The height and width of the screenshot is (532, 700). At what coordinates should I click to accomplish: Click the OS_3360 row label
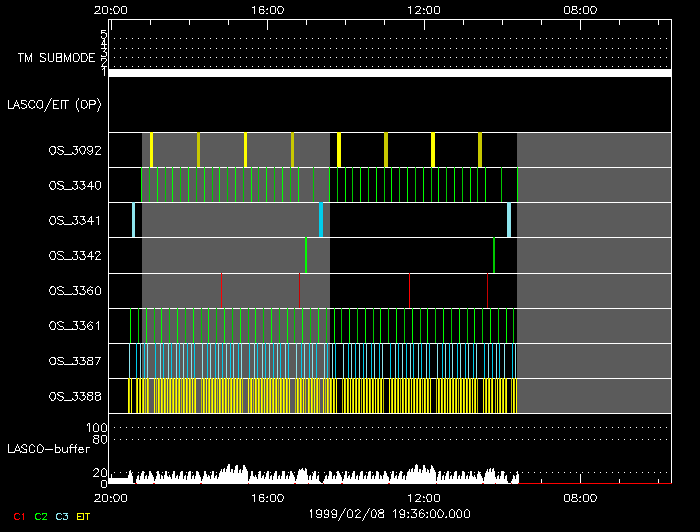[75, 291]
